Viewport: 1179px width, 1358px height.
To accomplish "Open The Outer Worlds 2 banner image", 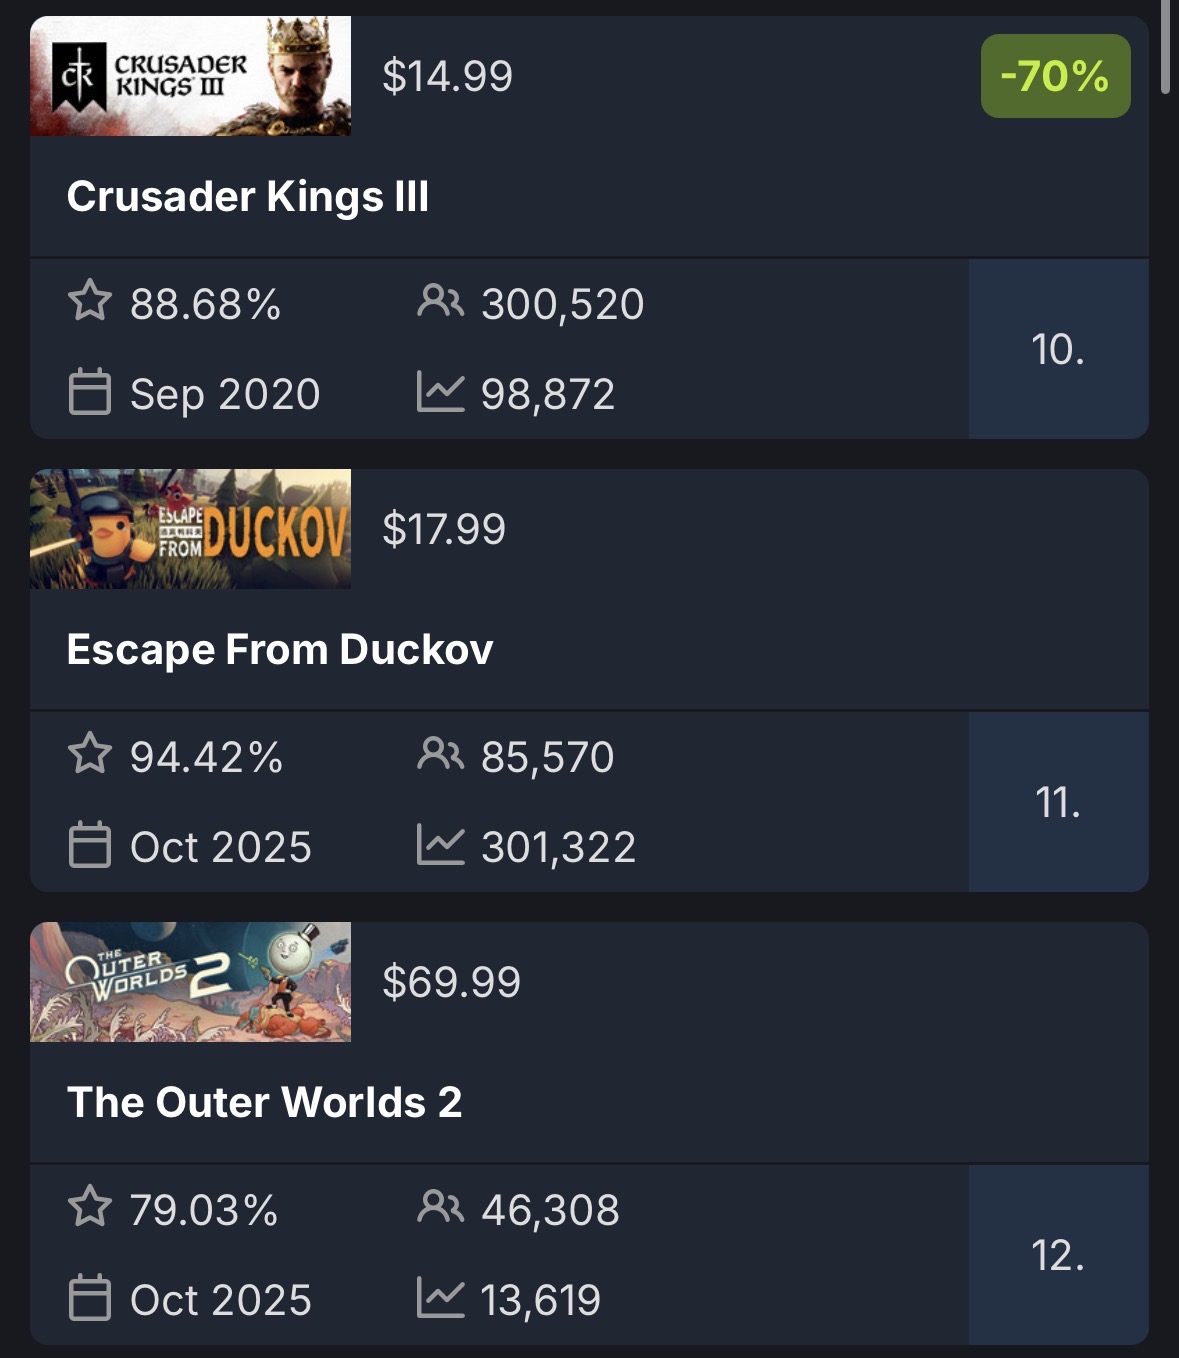I will (190, 982).
